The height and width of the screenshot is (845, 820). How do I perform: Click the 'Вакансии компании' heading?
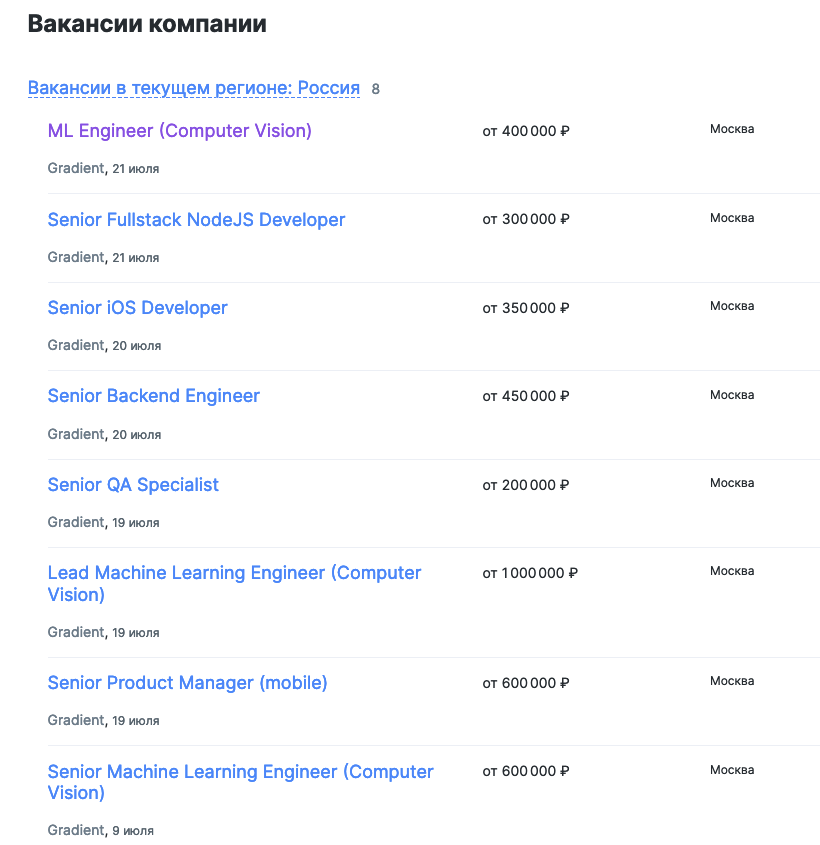click(x=147, y=24)
